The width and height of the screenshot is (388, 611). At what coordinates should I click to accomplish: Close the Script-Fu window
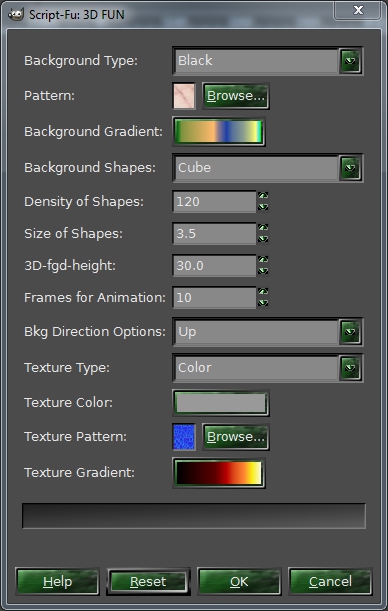[358, 10]
